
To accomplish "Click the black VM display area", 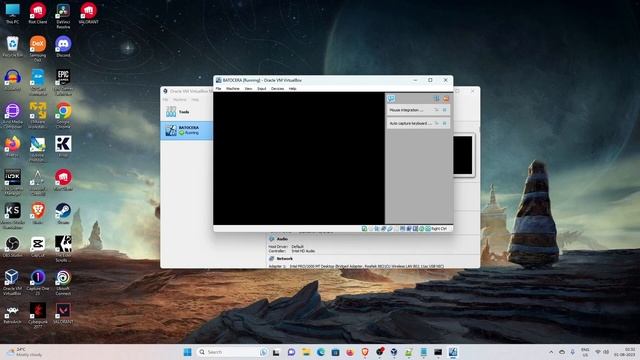I will pyautogui.click(x=299, y=158).
